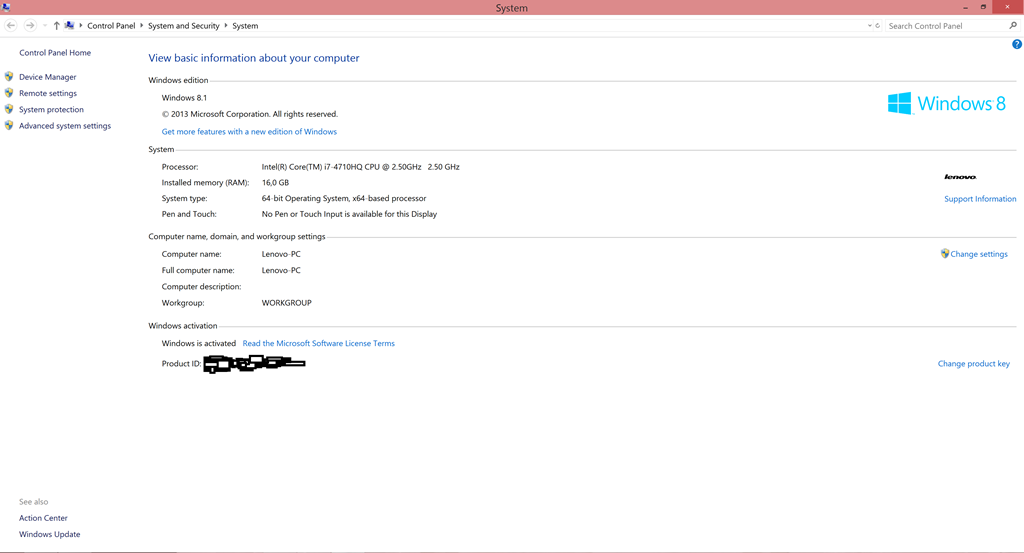Click the Forward navigation arrow
Screen dimensions: 1024x553
pos(30,25)
